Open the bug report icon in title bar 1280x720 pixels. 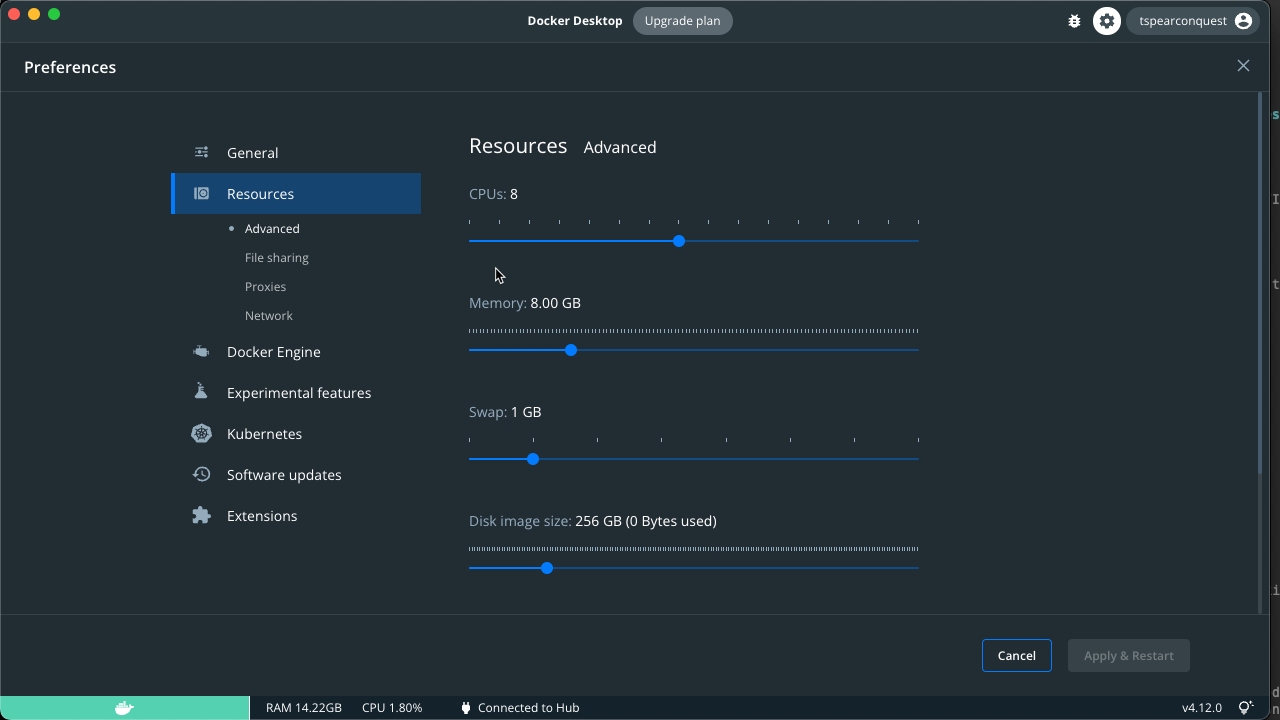tap(1074, 20)
